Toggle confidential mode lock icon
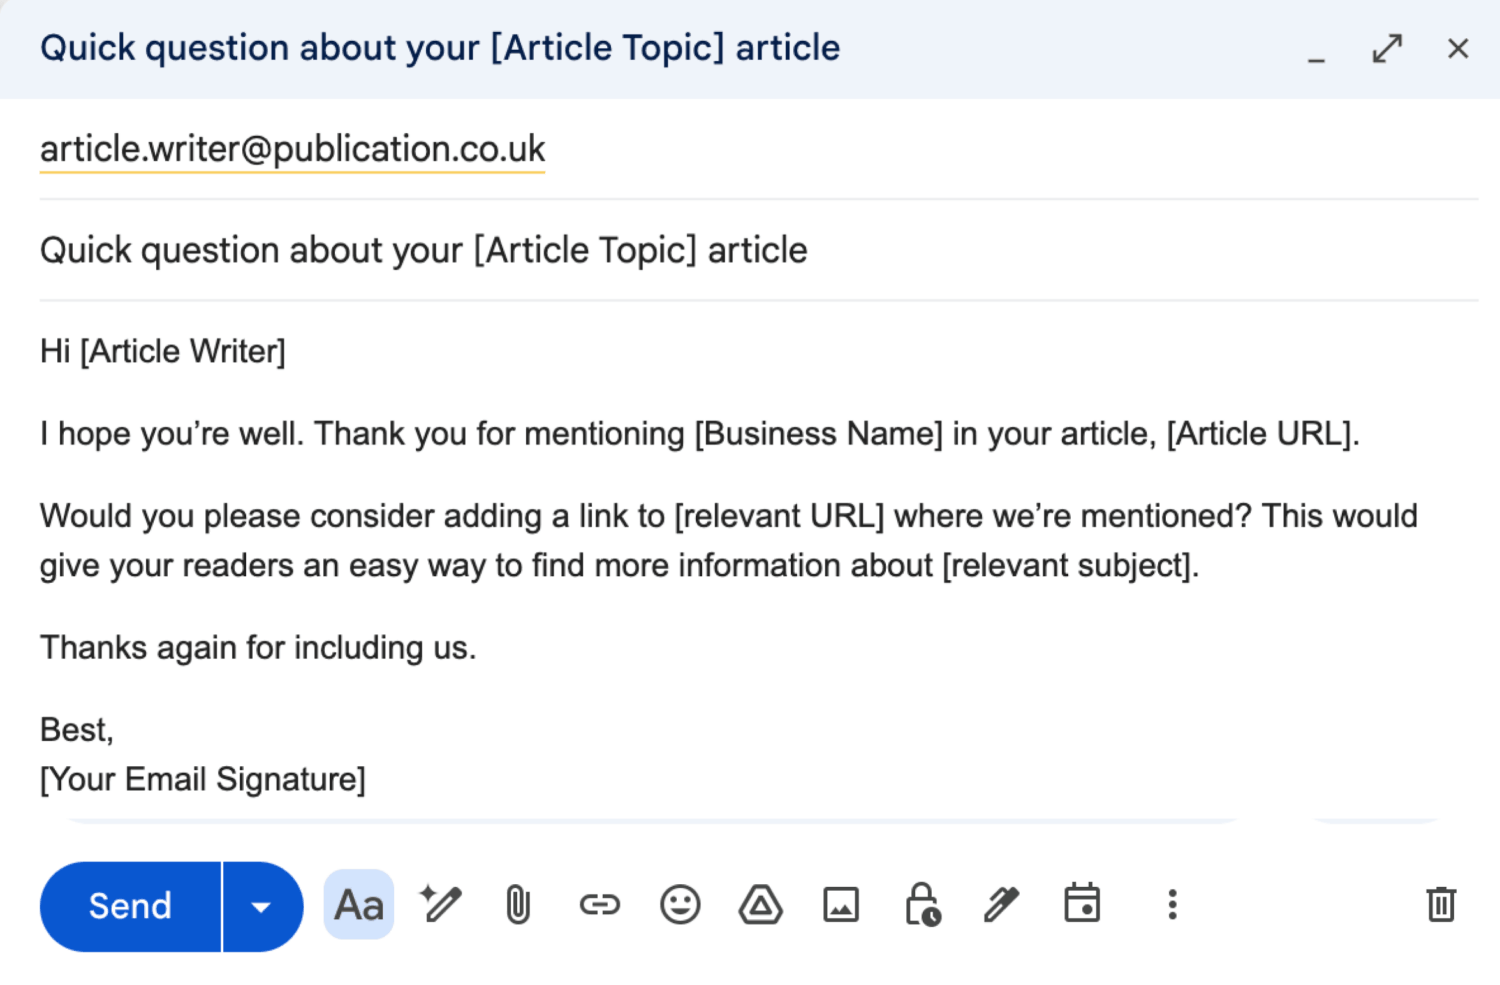This screenshot has width=1500, height=985. (922, 905)
